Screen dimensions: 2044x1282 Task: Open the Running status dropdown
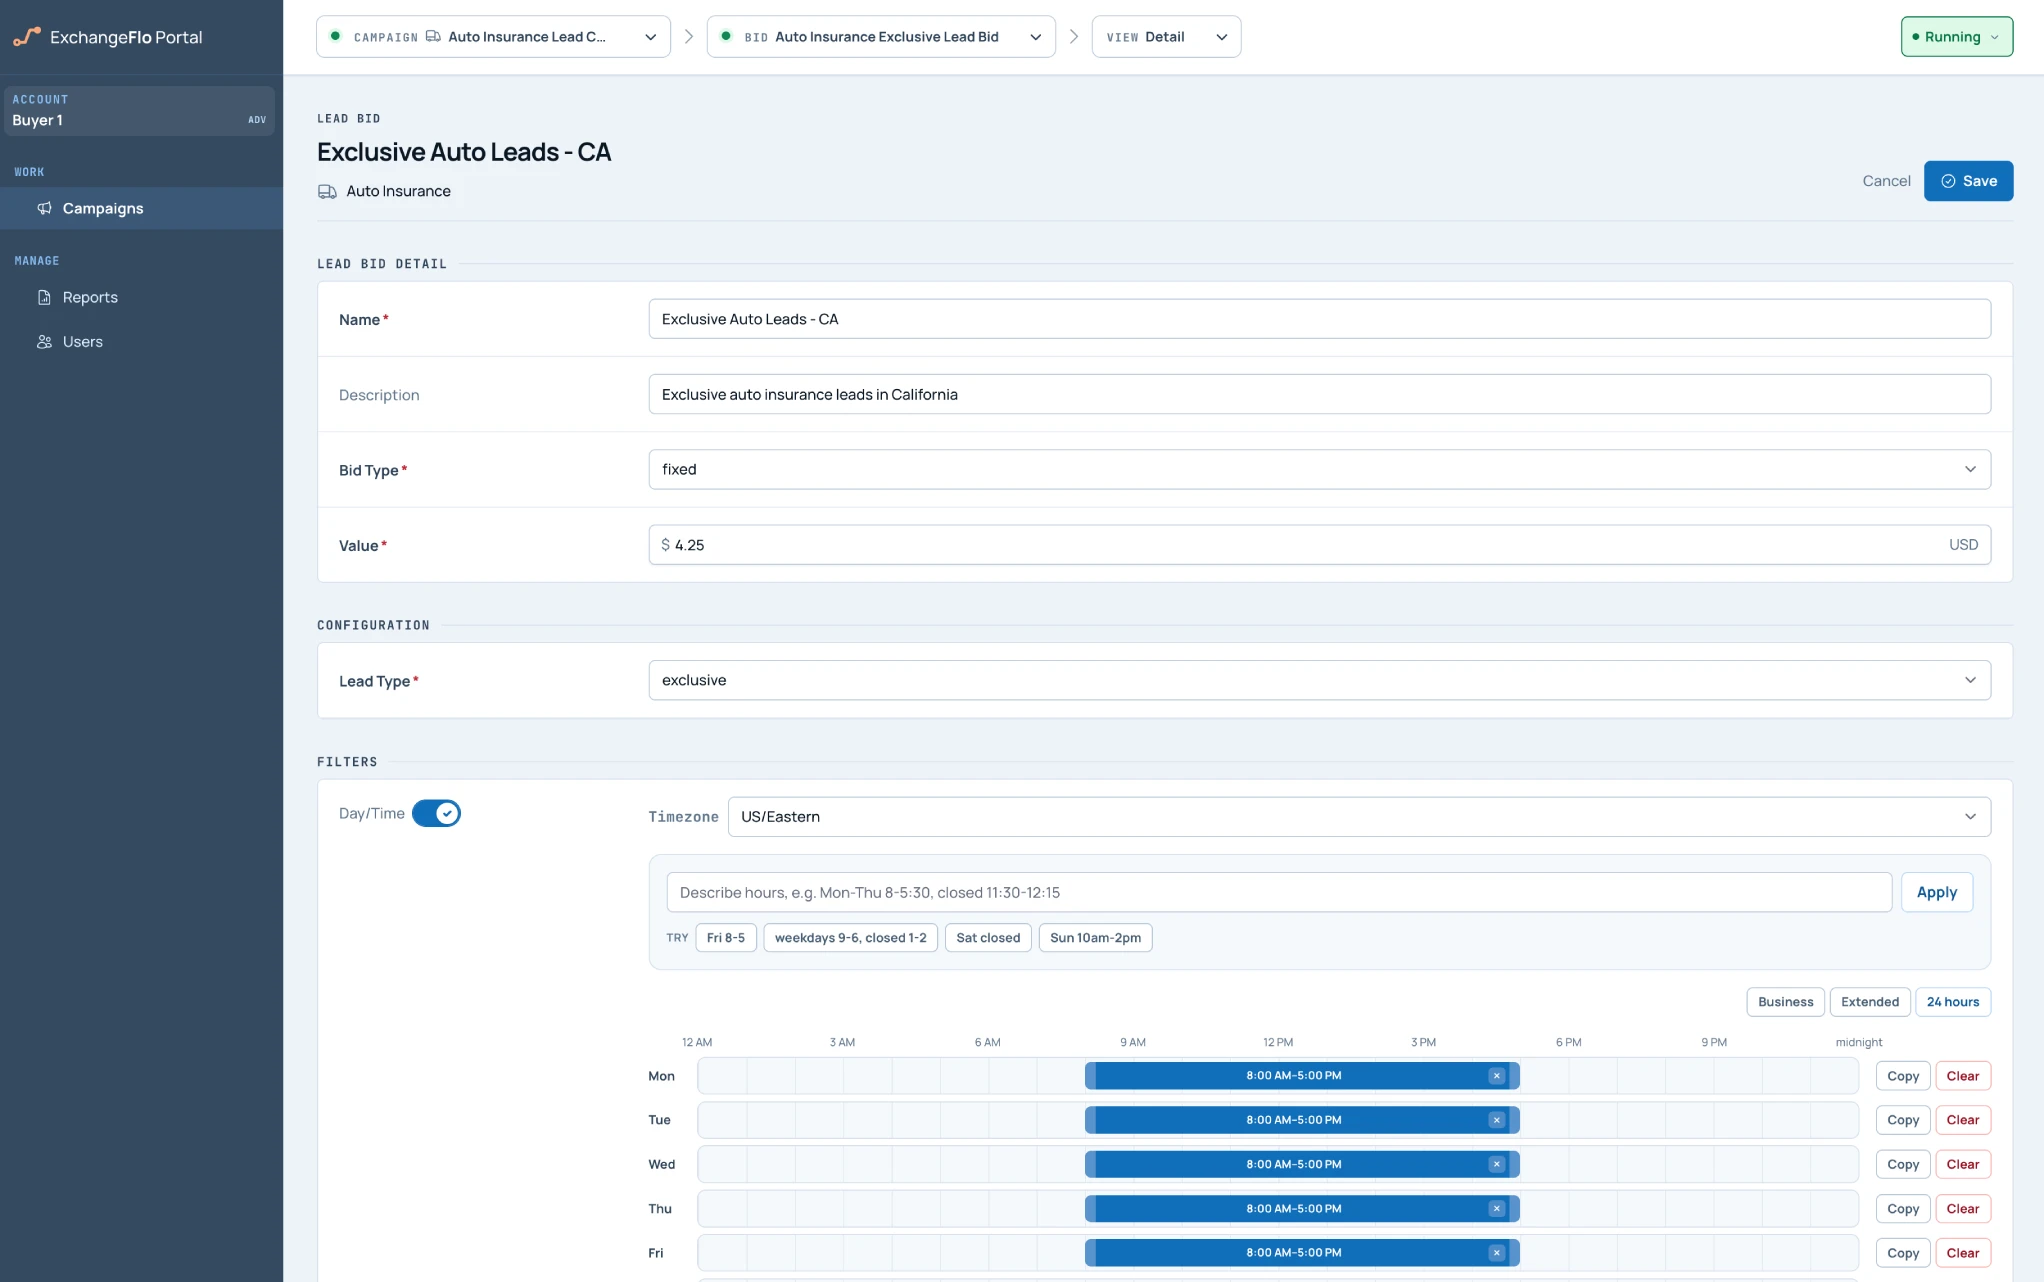(x=1956, y=37)
